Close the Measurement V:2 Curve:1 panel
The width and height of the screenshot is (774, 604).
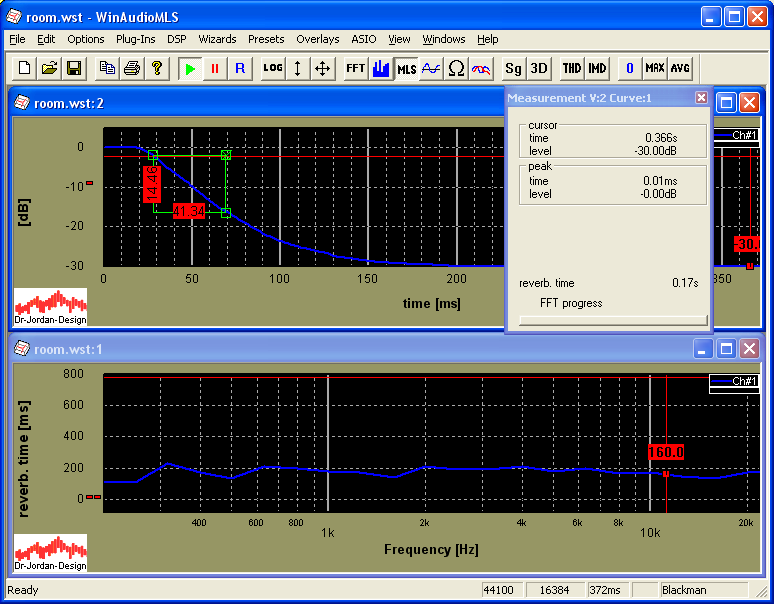pyautogui.click(x=701, y=97)
